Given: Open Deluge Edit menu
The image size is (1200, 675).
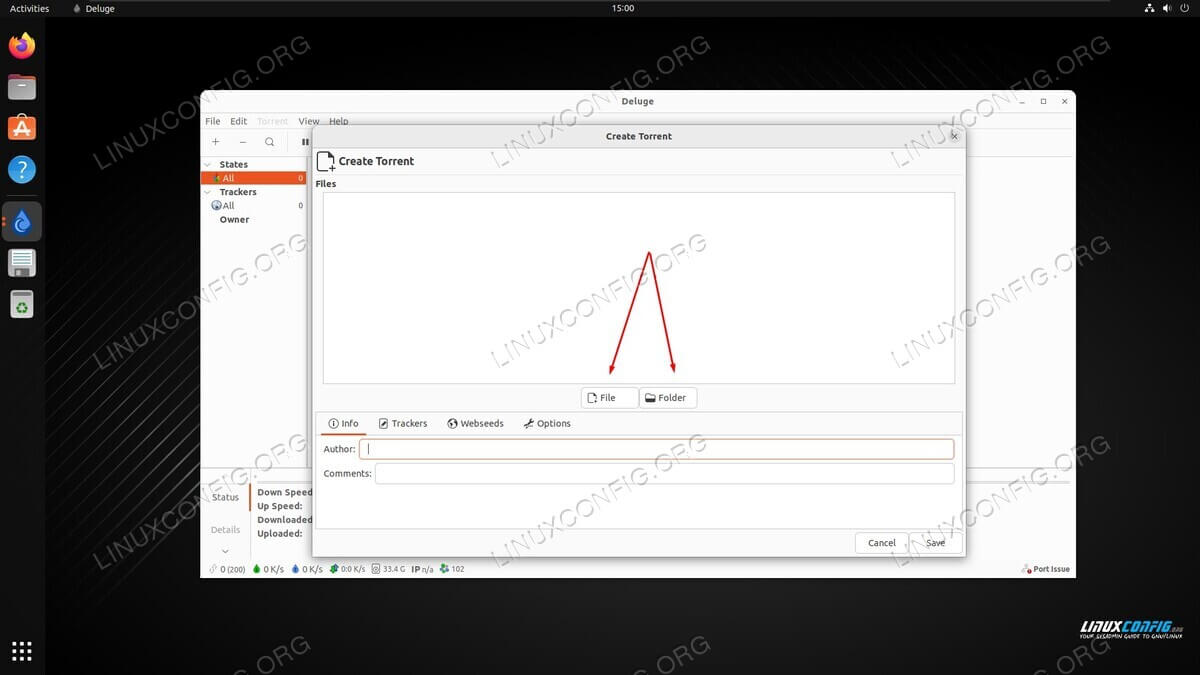Looking at the screenshot, I should (238, 121).
